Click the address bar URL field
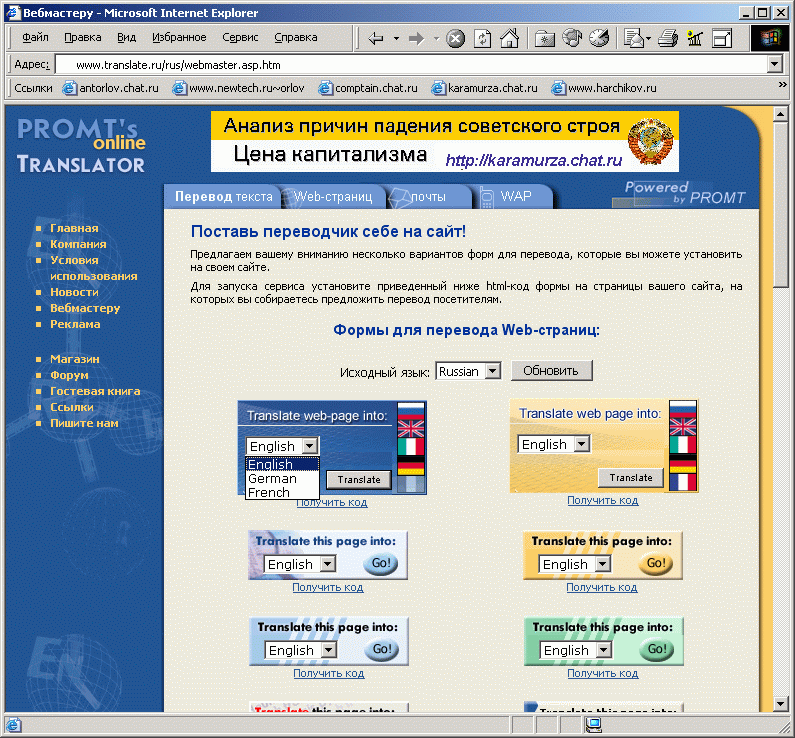795x738 pixels. 412,65
